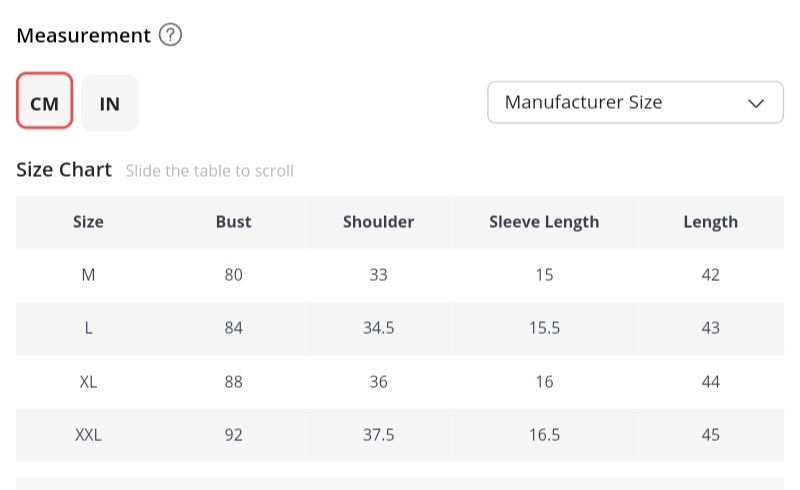Click the Sleeve Length column header
800x490 pixels.
click(544, 222)
